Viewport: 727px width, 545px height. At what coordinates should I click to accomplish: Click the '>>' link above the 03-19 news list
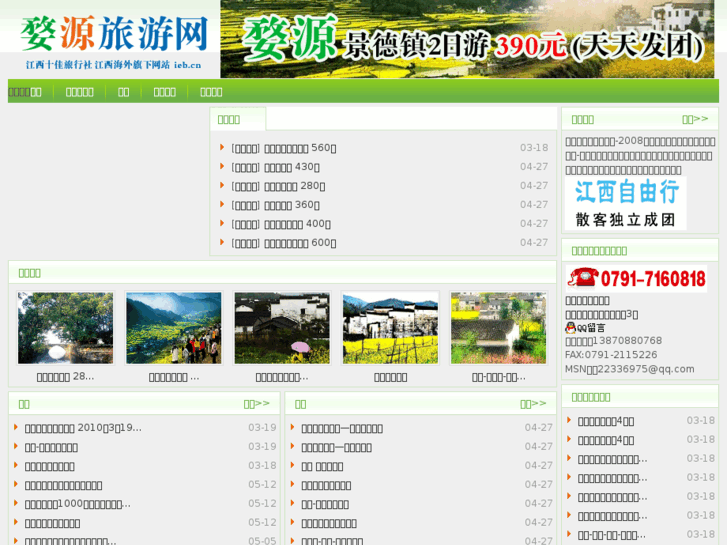click(256, 404)
